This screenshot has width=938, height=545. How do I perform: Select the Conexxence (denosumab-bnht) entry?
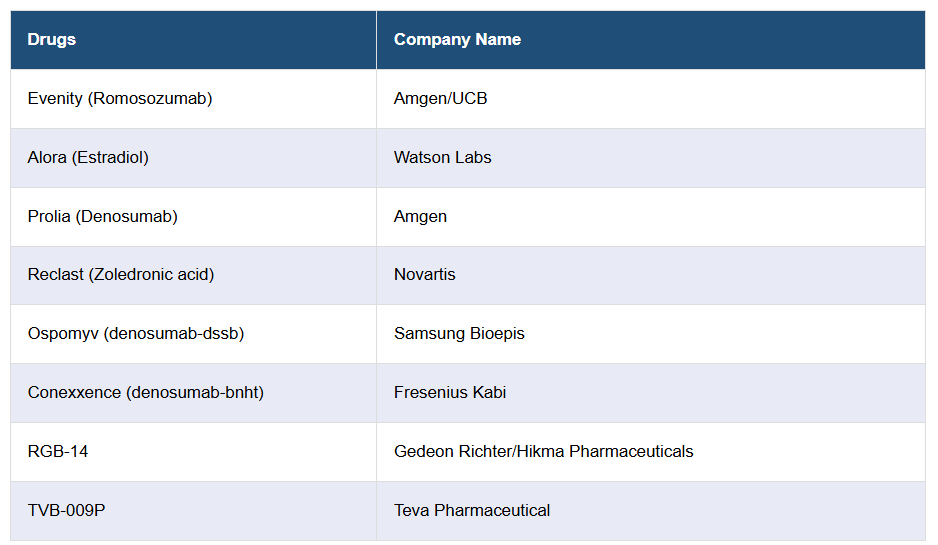146,393
